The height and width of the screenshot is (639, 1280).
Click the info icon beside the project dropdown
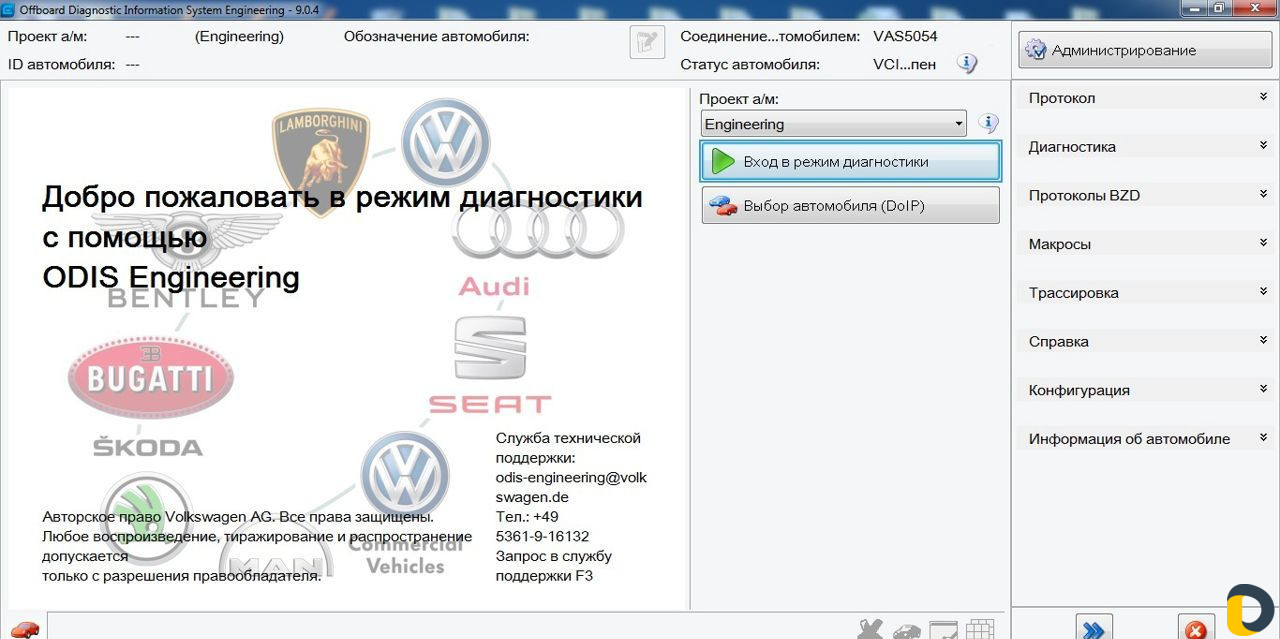pyautogui.click(x=988, y=124)
